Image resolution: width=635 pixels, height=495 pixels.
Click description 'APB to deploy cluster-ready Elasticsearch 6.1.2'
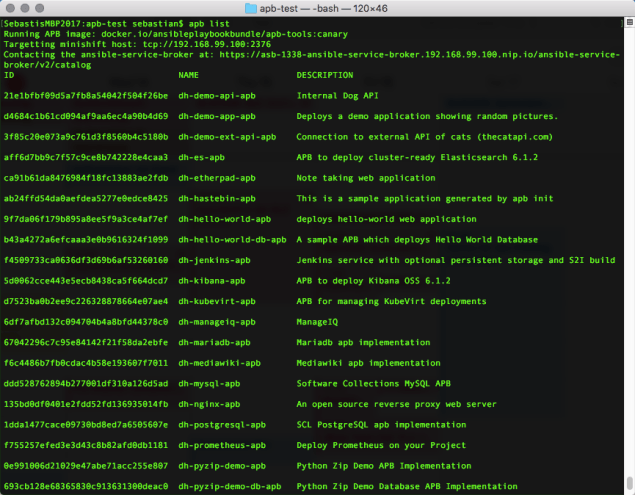tap(417, 157)
